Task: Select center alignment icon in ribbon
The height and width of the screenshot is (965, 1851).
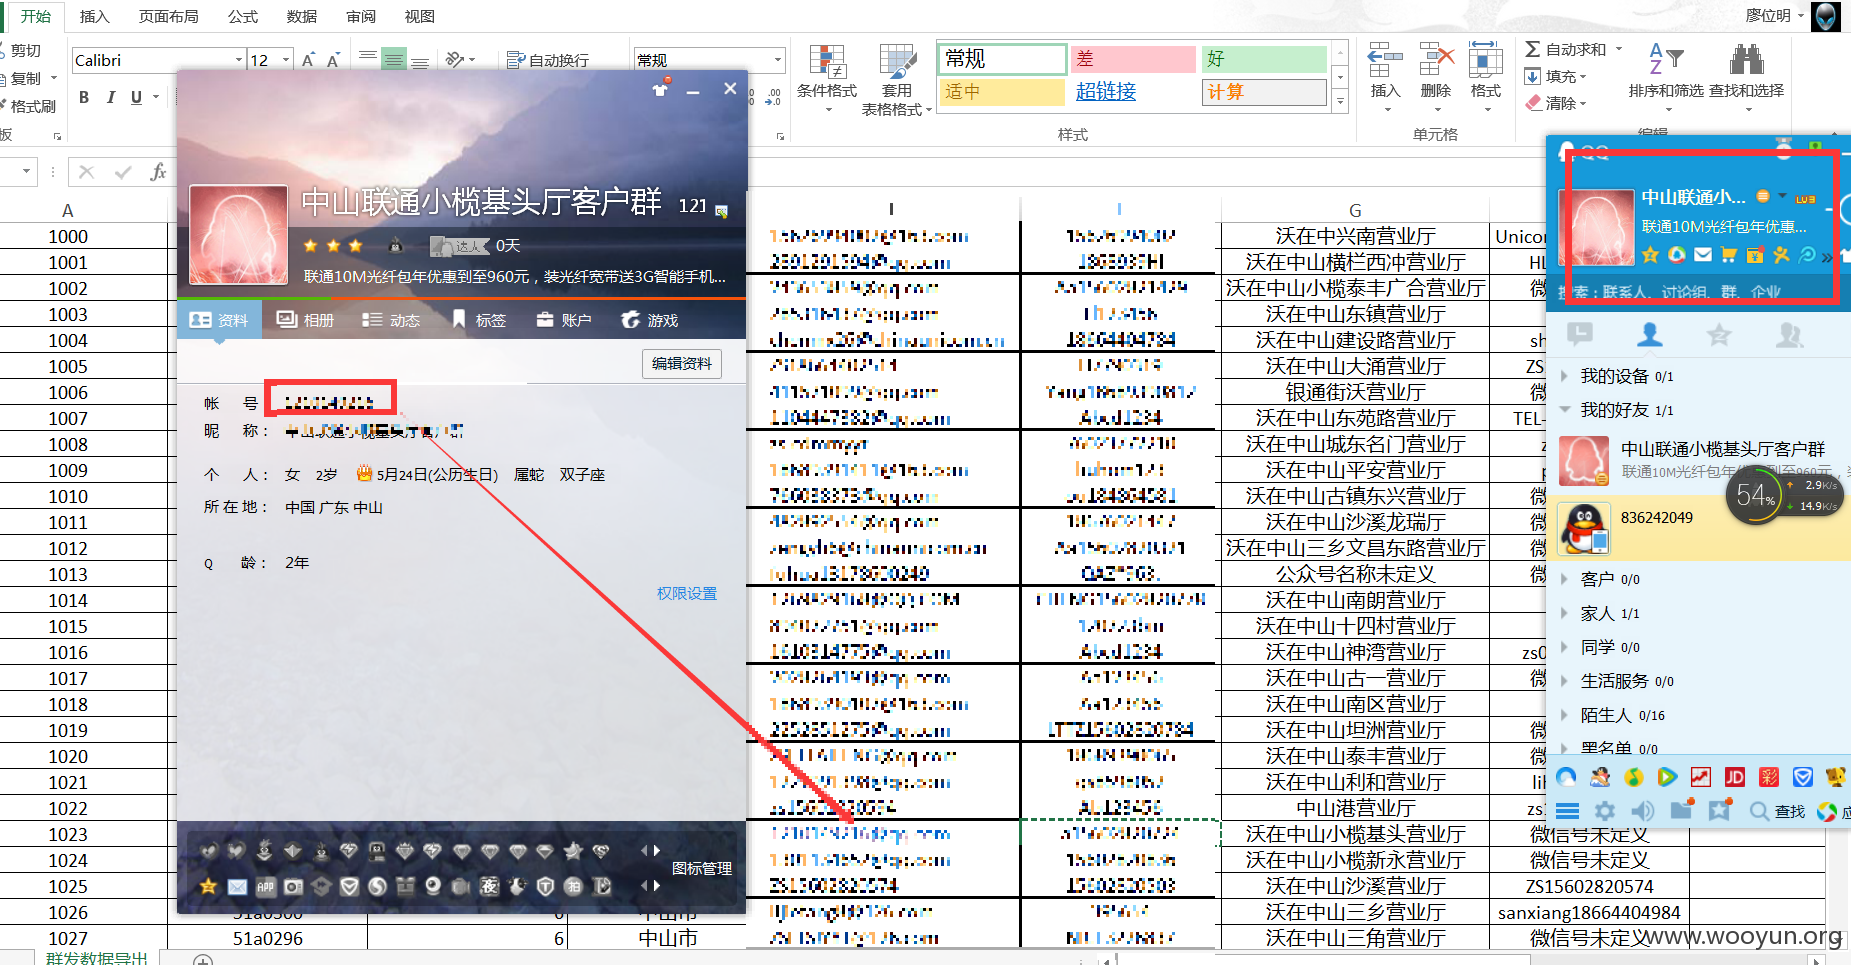Action: coord(394,60)
